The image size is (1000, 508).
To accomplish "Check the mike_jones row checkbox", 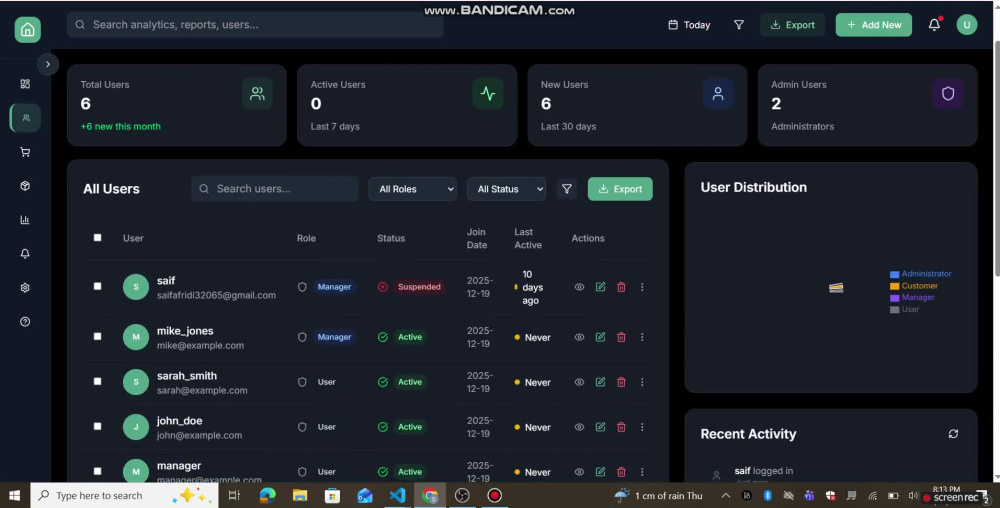I will (x=98, y=337).
